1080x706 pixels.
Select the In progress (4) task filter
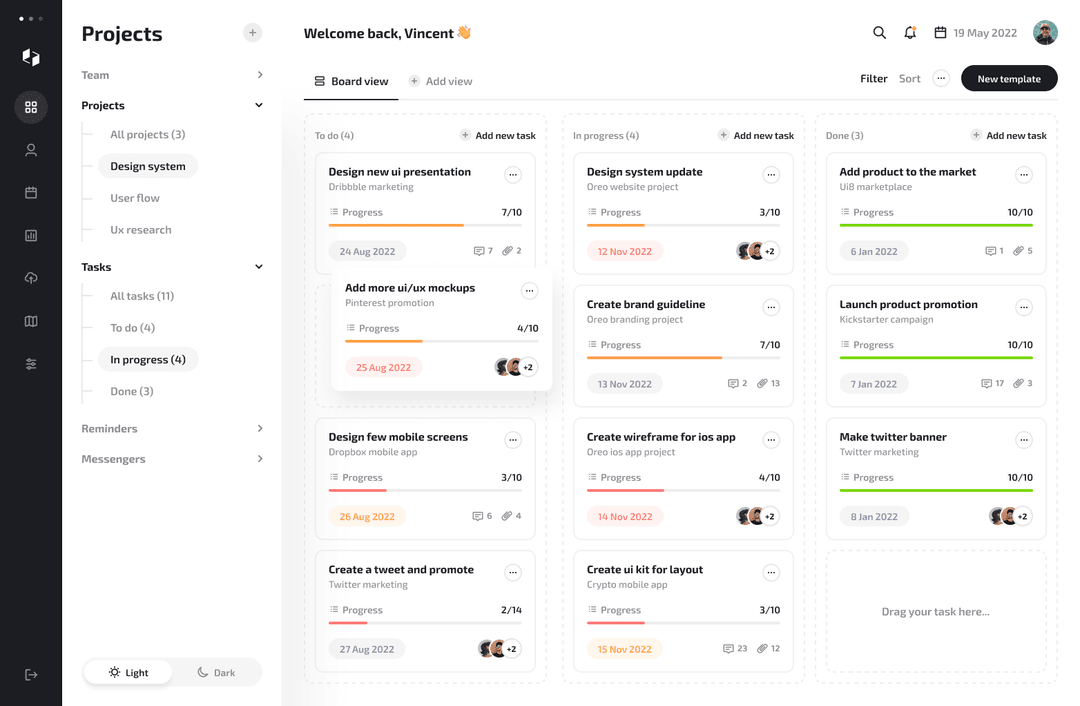(148, 359)
